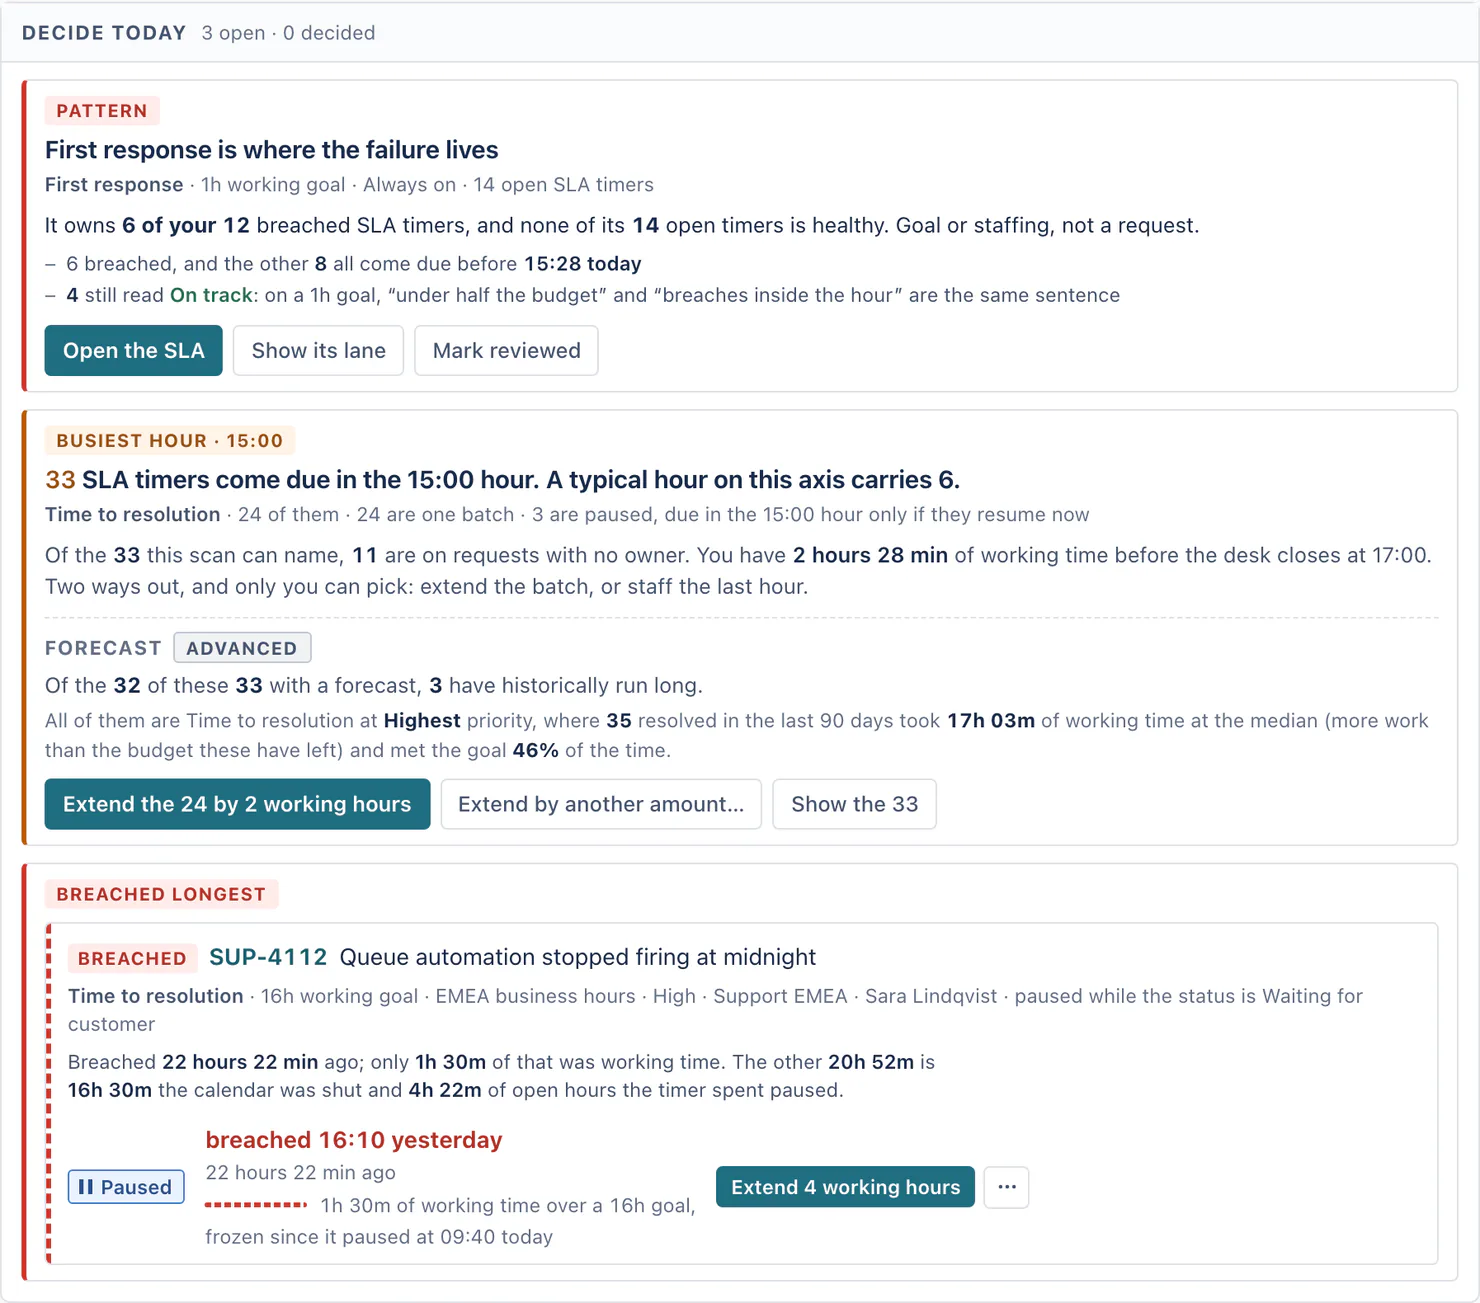Click title 'Queue automation stopped firing at midnight'
Viewport: 1480px width, 1303px height.
point(578,957)
